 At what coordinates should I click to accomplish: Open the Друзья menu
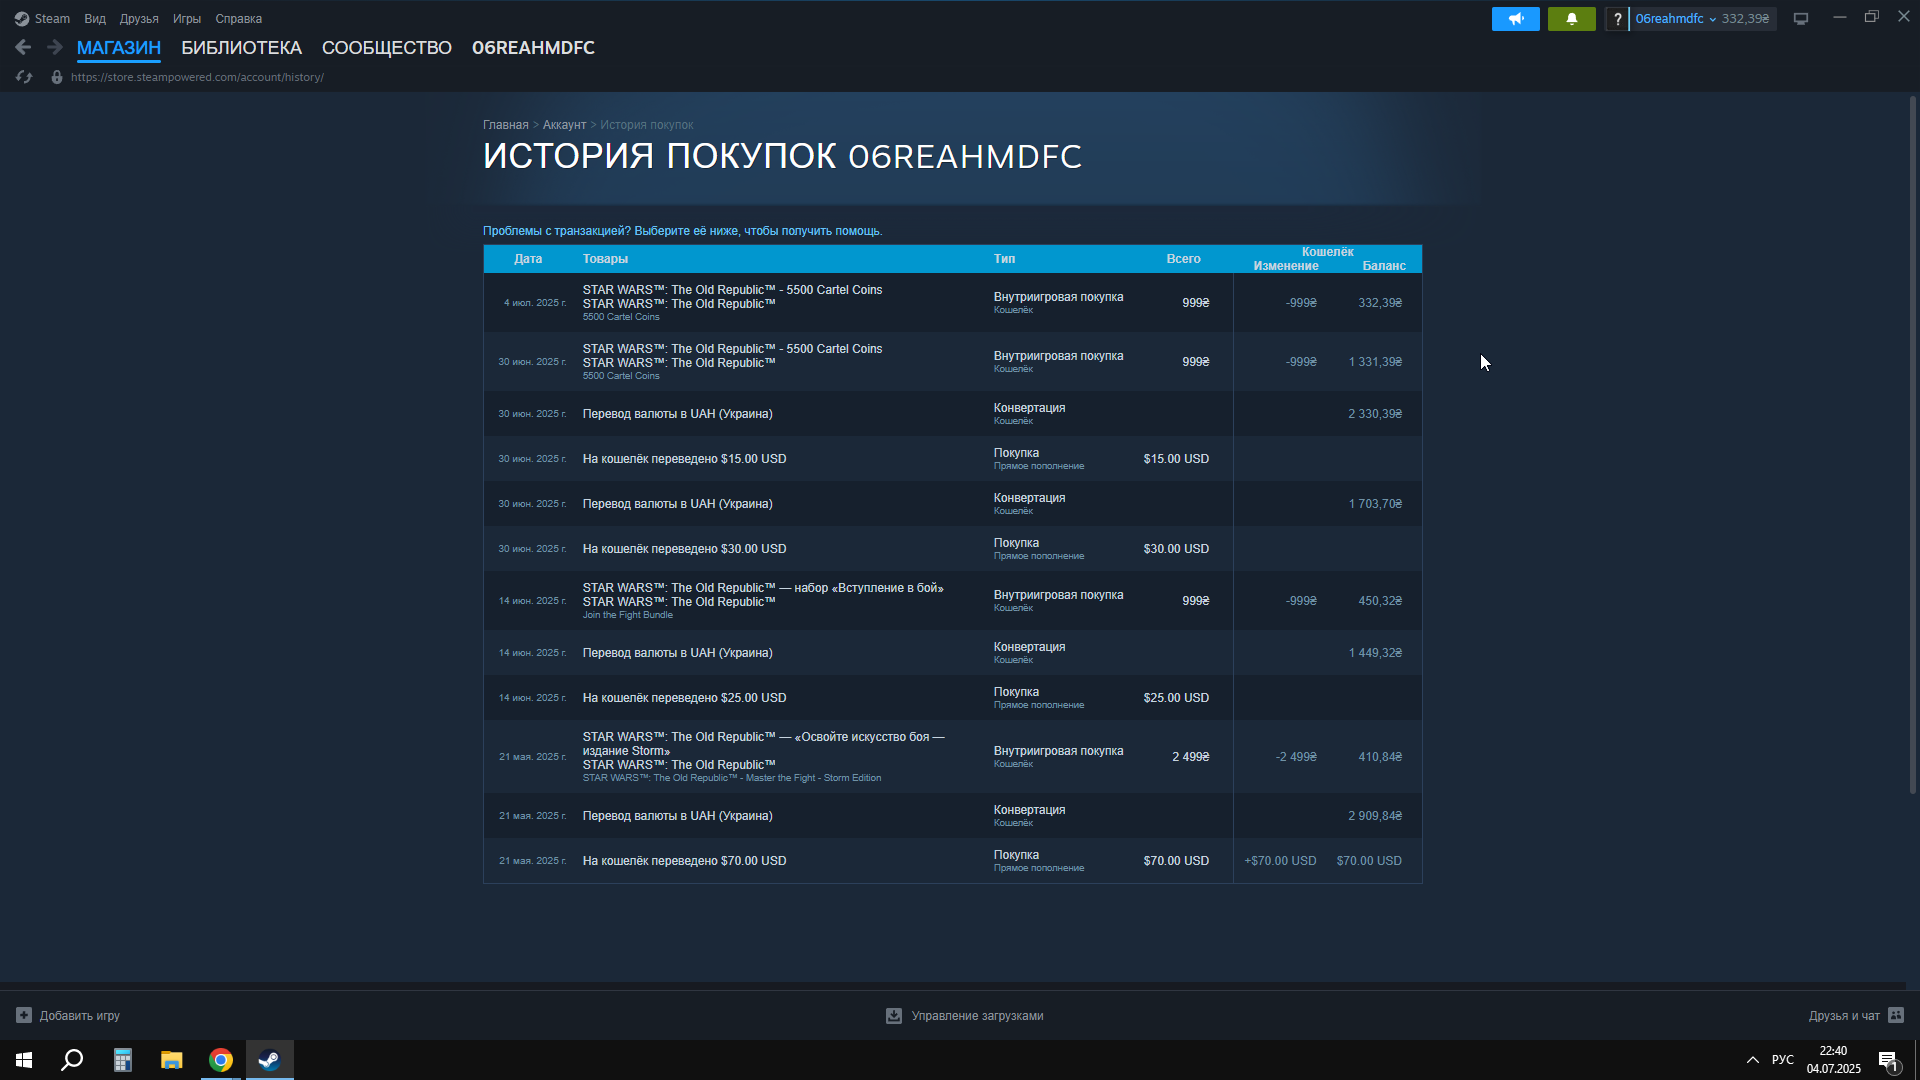point(139,18)
